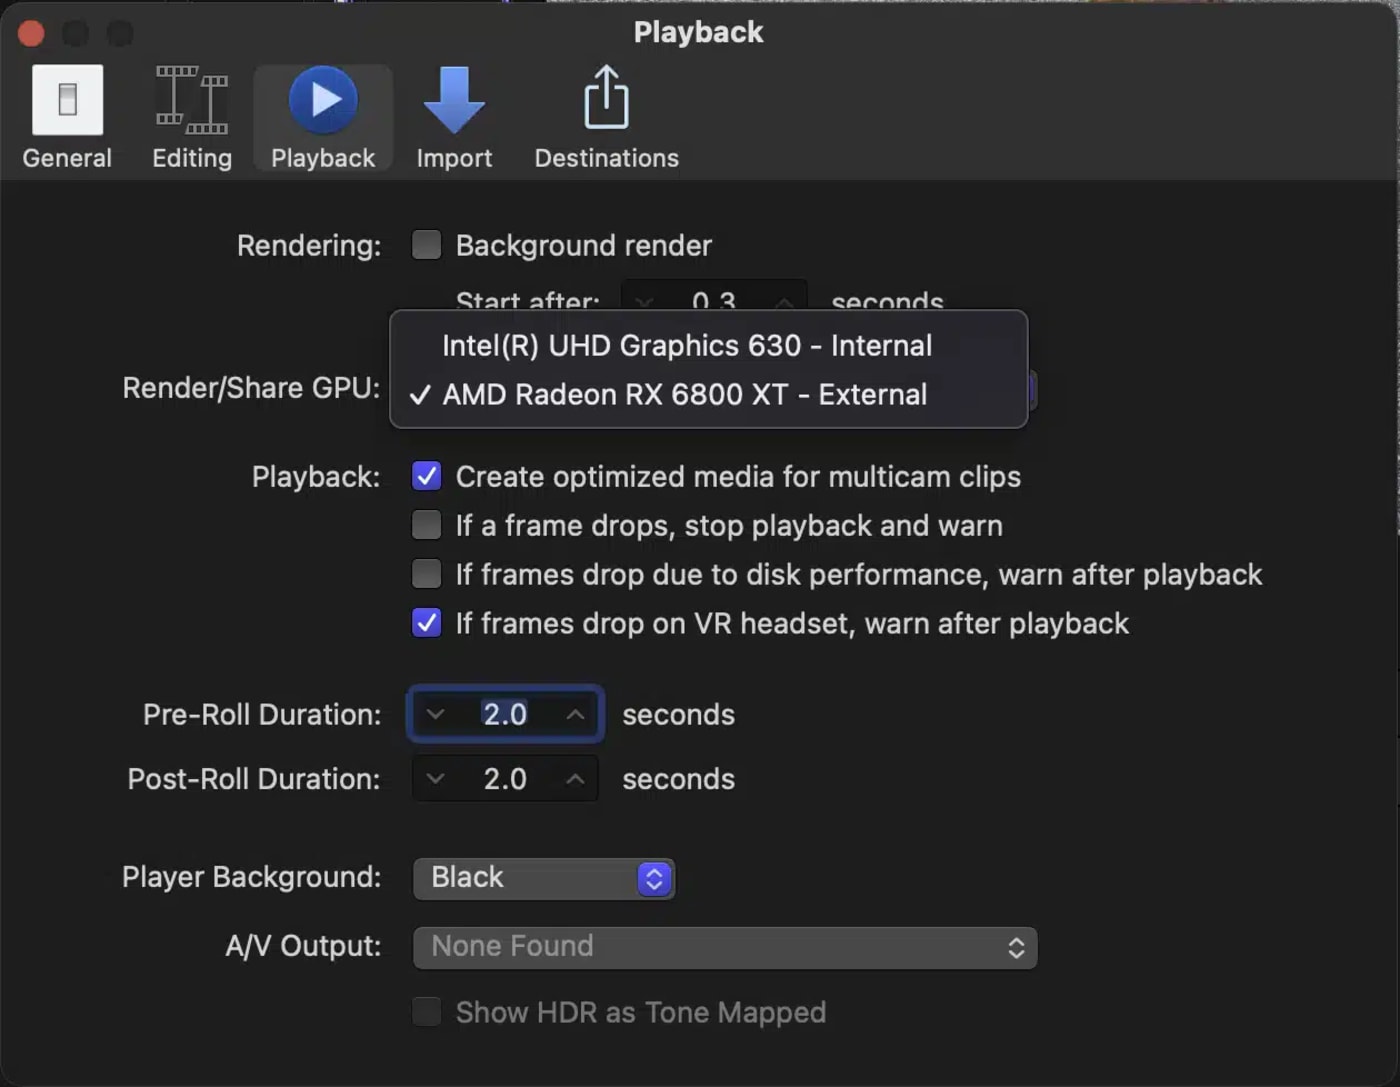
Task: Enable stop playback and warn on frame drop
Action: tap(427, 525)
